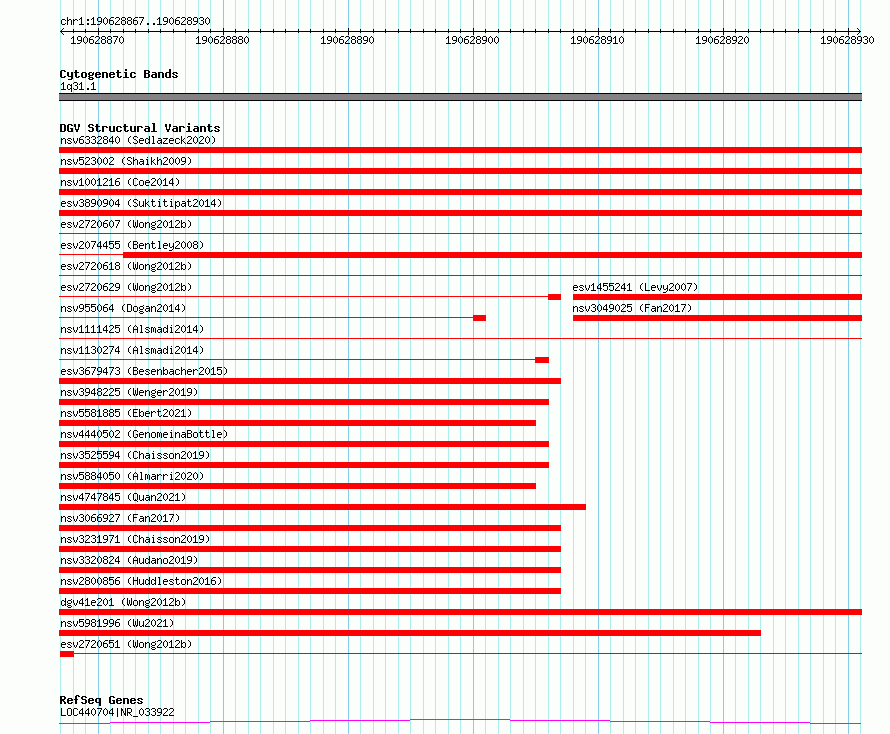Select the nsv5581885 (Ebert2021) label
This screenshot has height=734, width=890.
126,413
